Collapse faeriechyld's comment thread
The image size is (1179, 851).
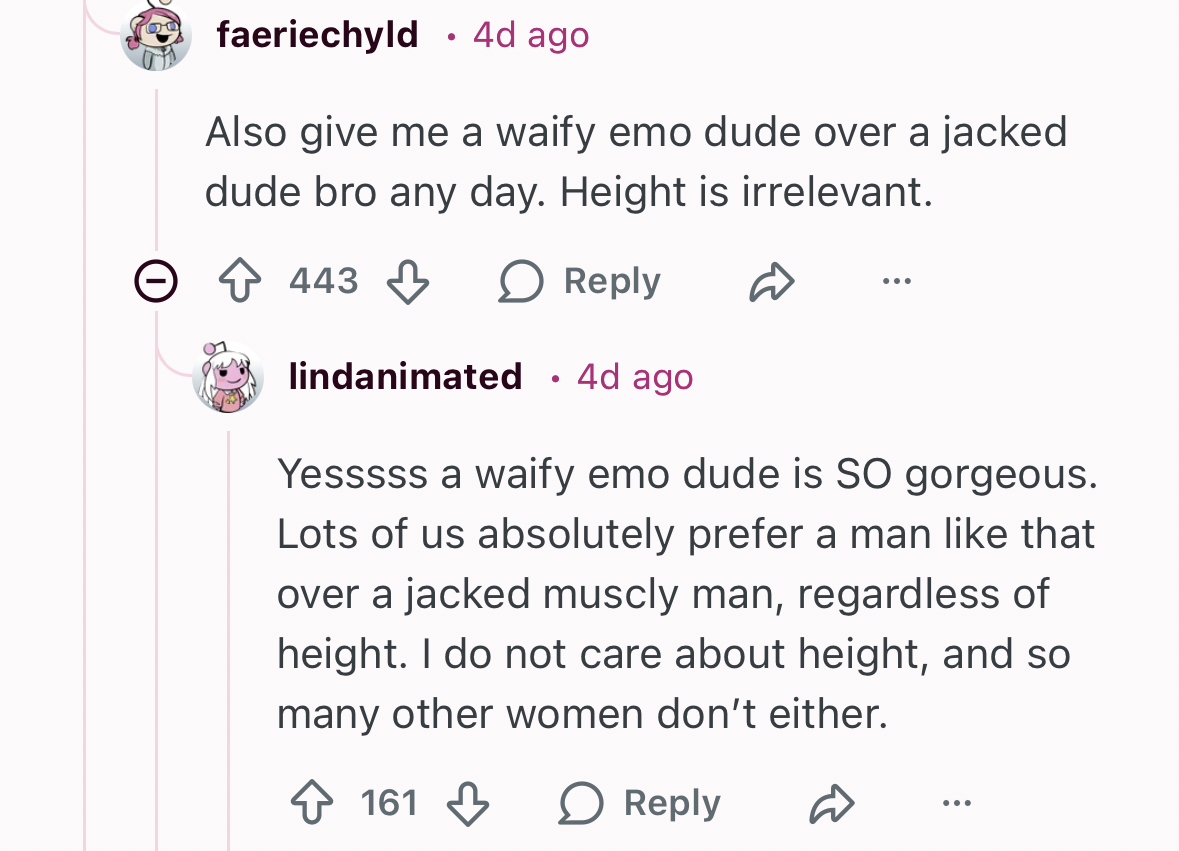click(156, 283)
